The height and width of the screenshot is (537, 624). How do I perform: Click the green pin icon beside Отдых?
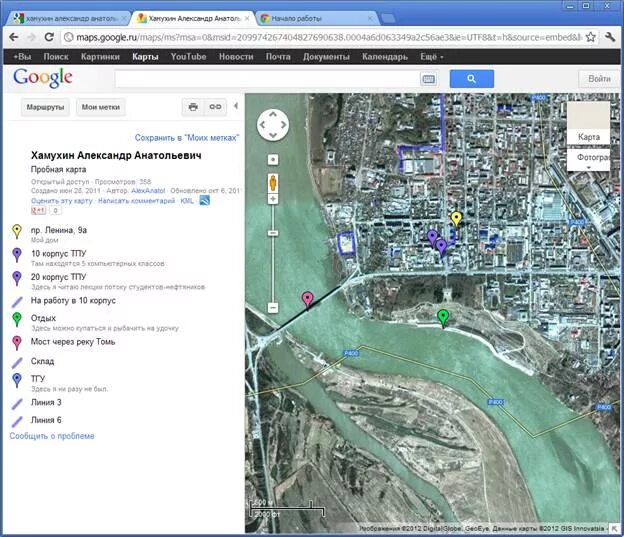[17, 320]
